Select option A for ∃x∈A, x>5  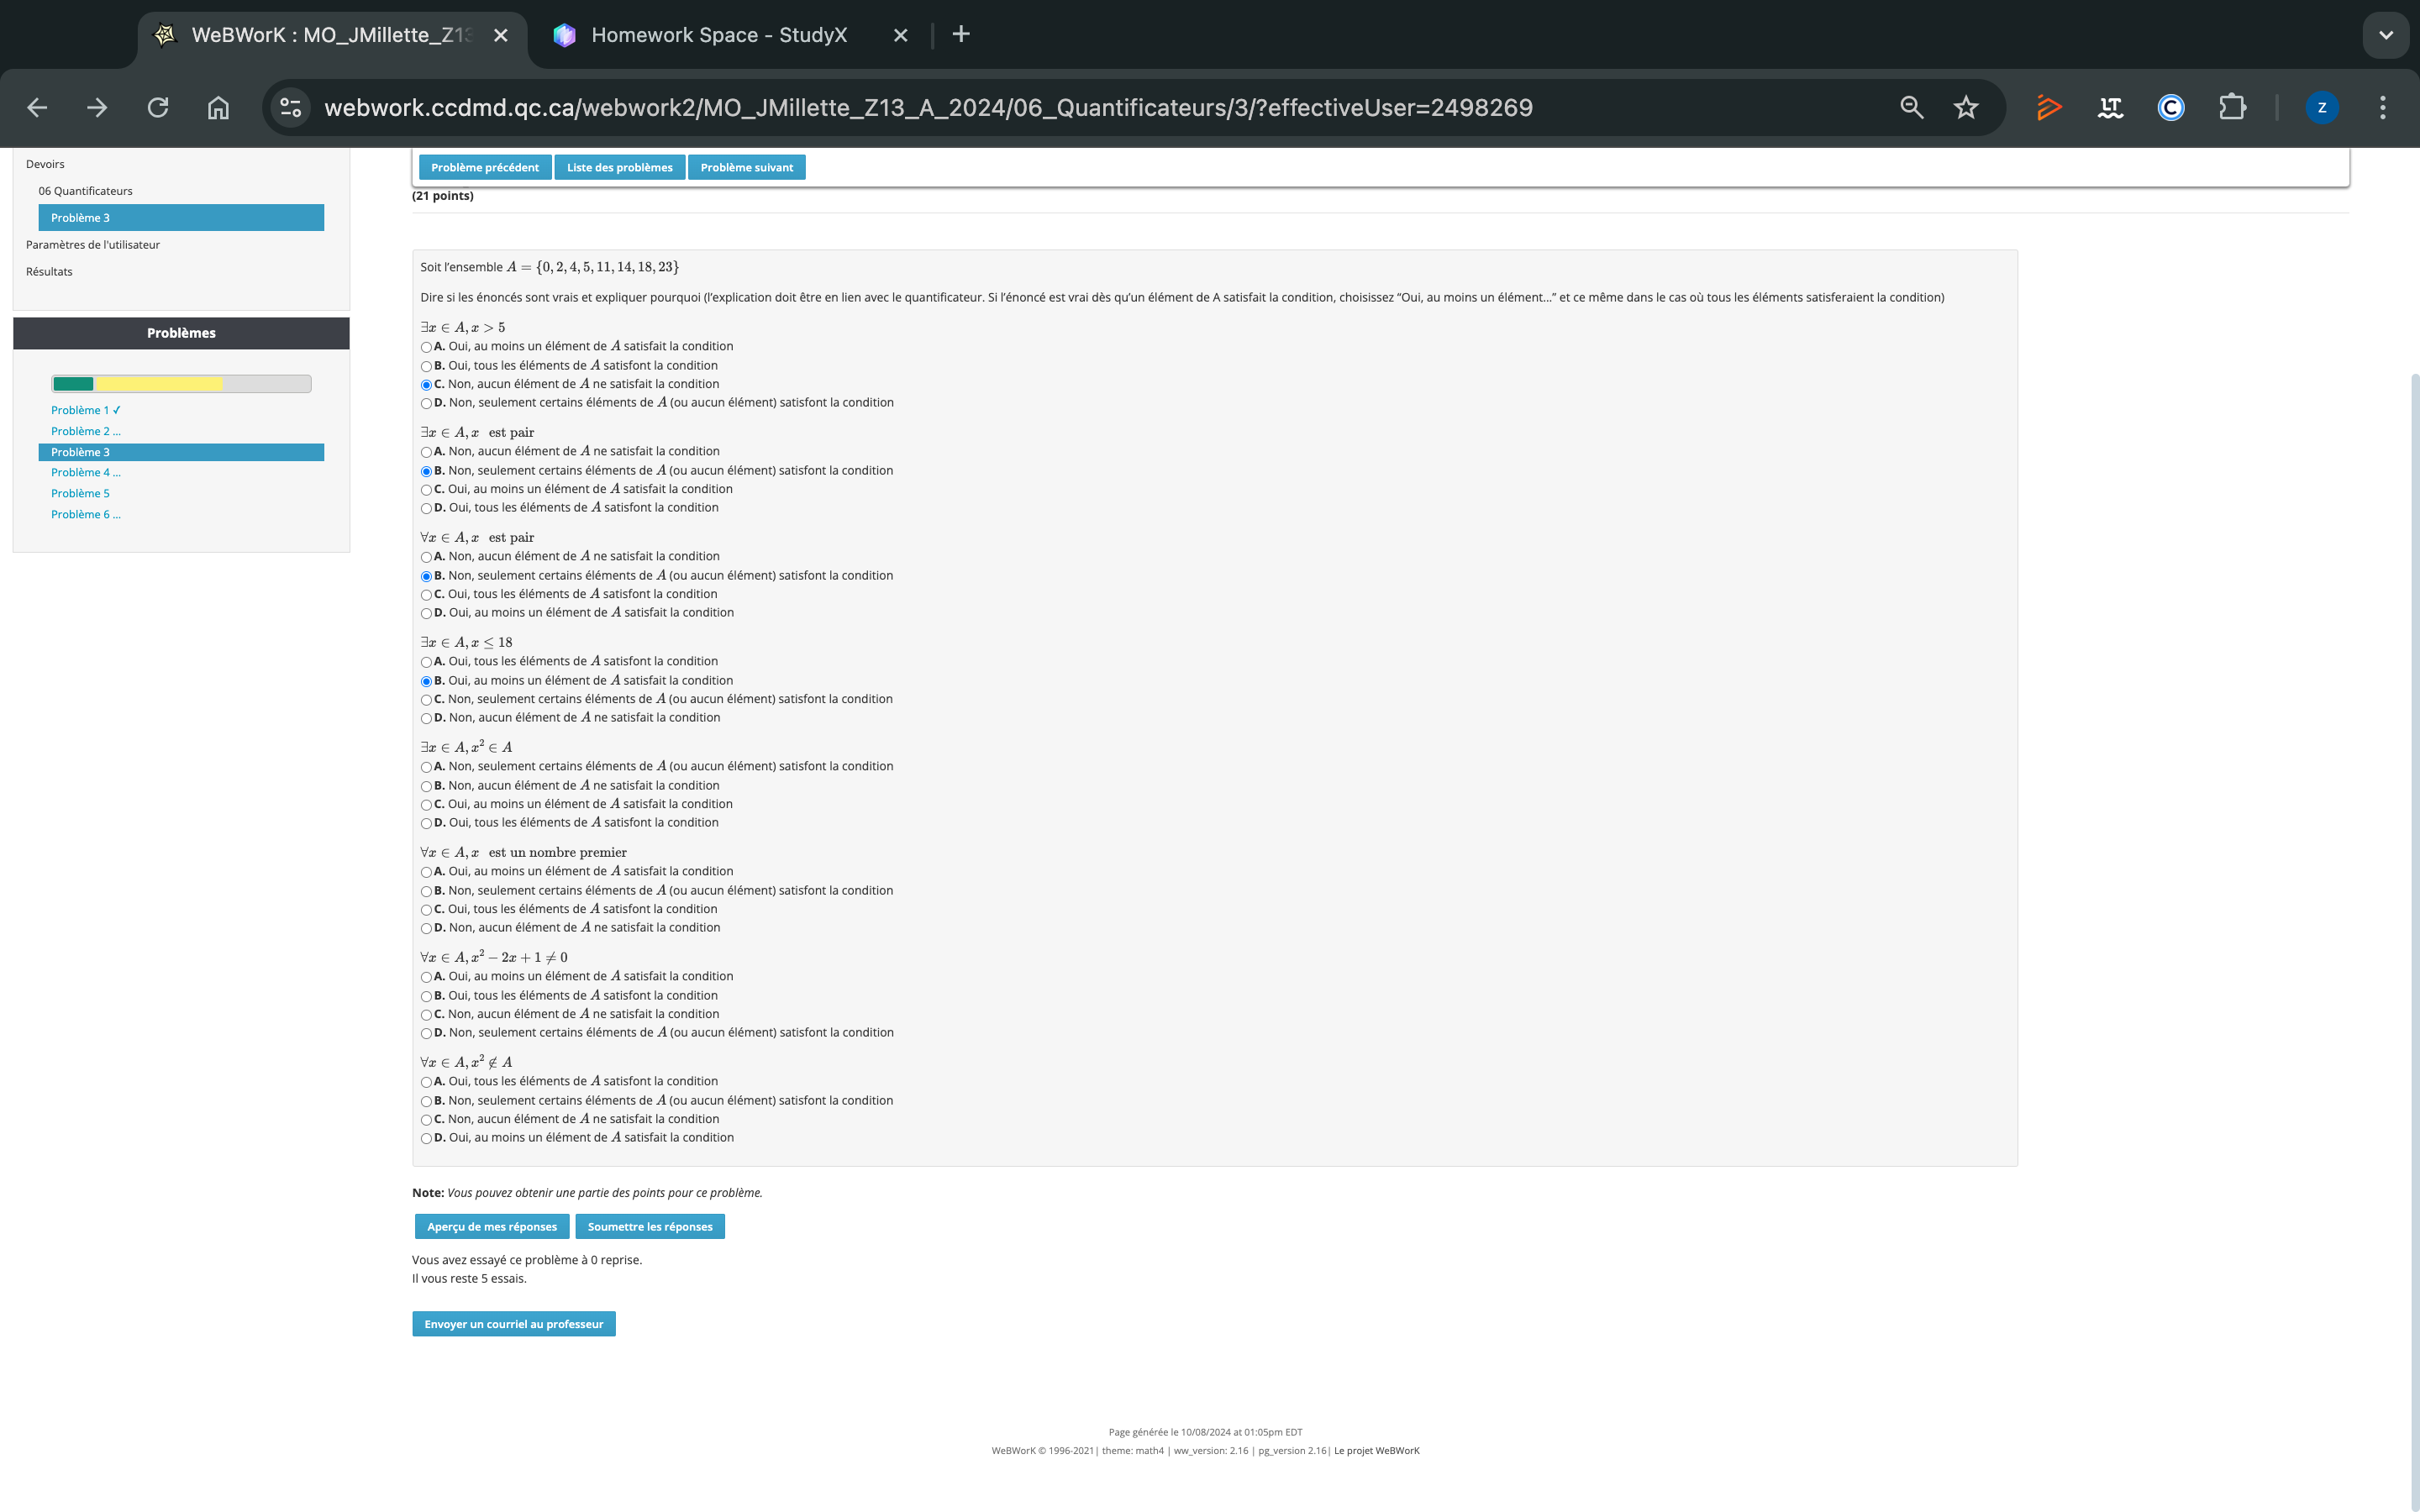click(x=426, y=347)
